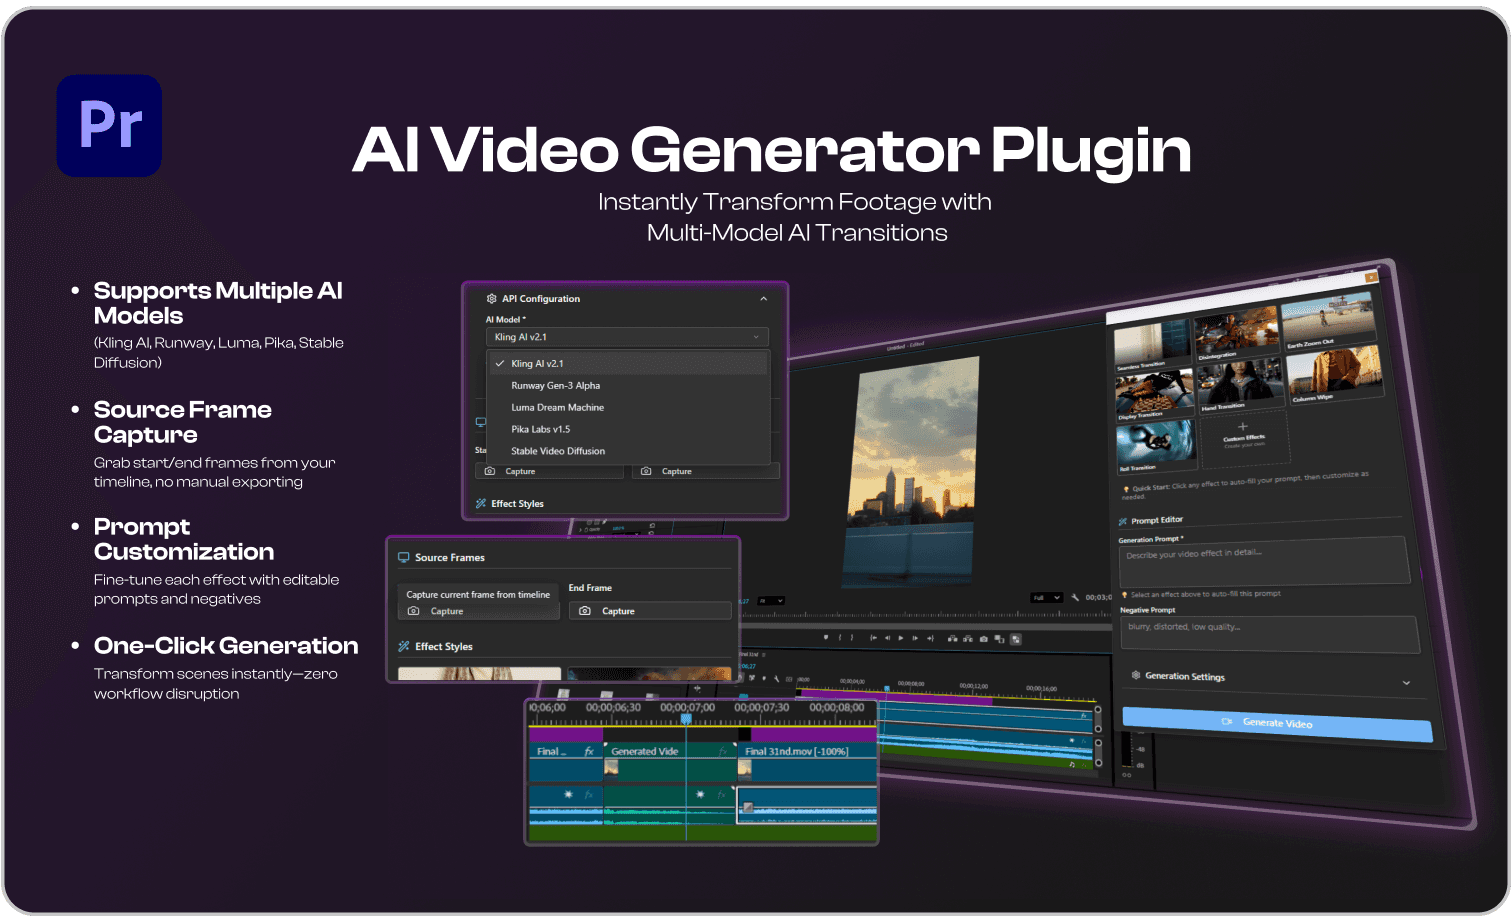Click fx badge on the first Final clip
The image size is (1512, 922).
[x=589, y=751]
